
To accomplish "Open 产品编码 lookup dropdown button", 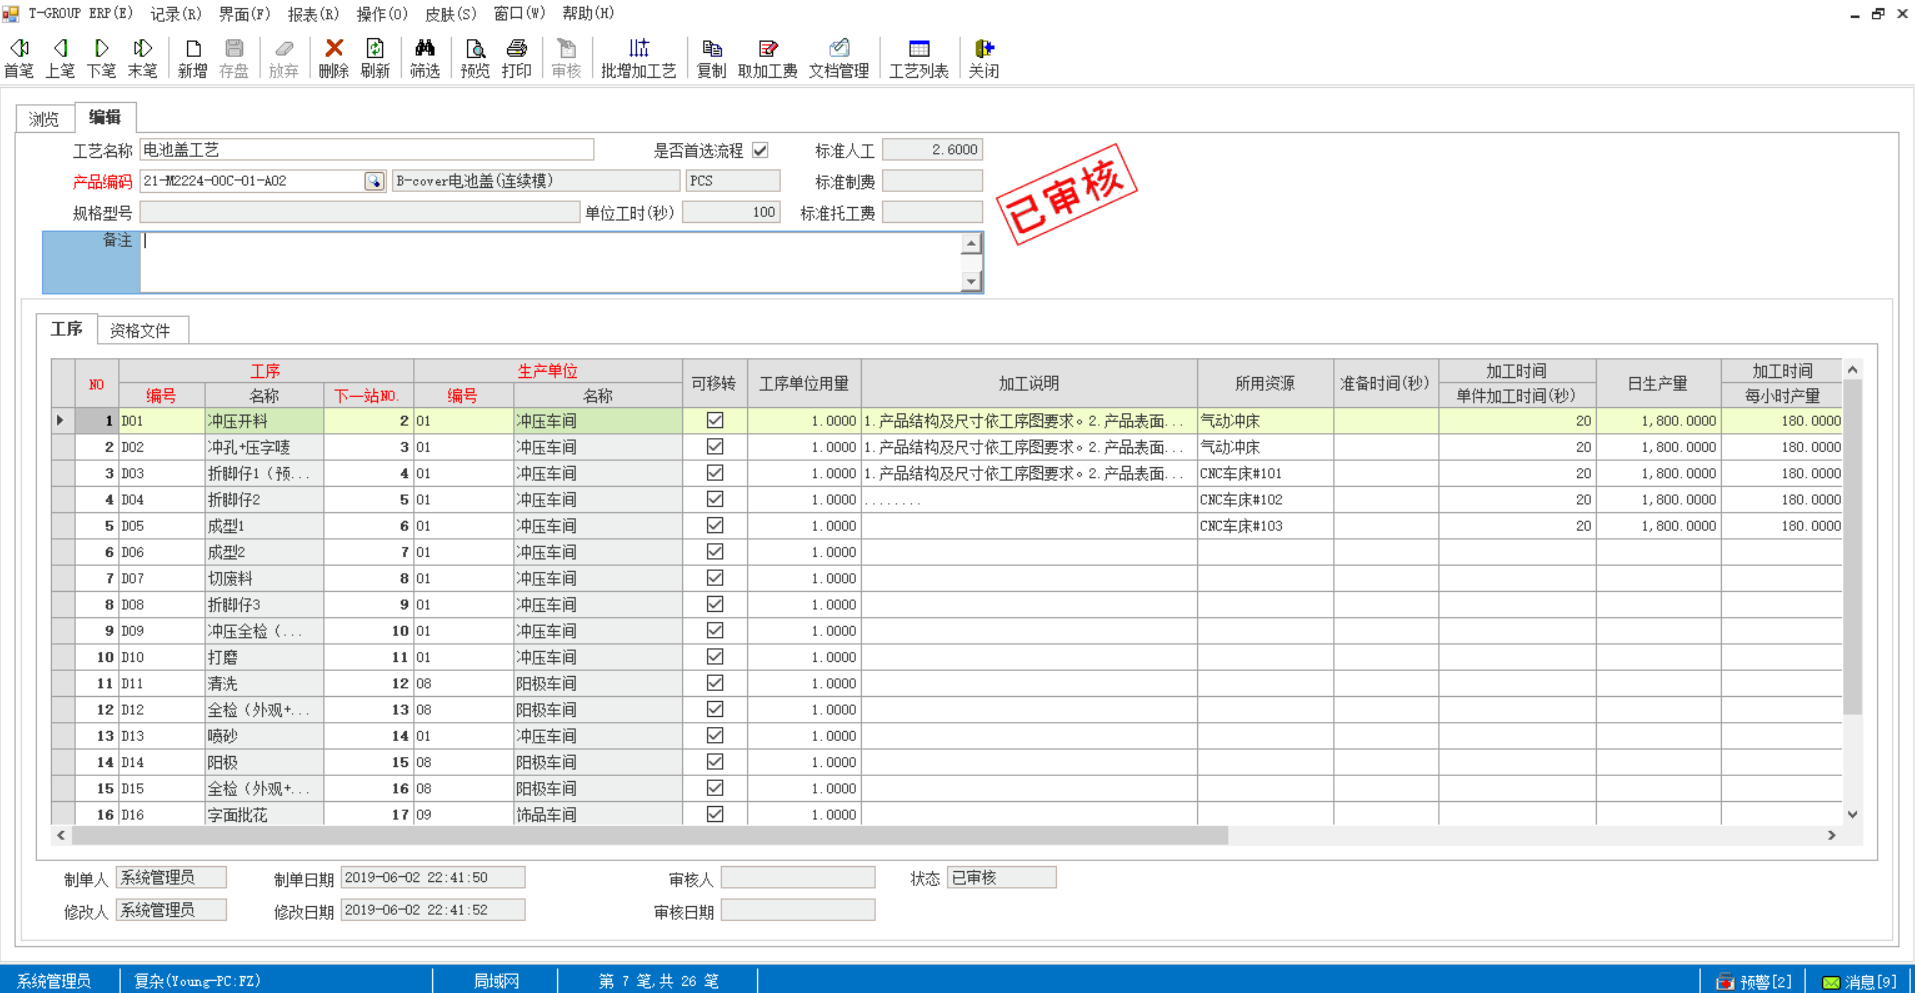I will pos(374,181).
